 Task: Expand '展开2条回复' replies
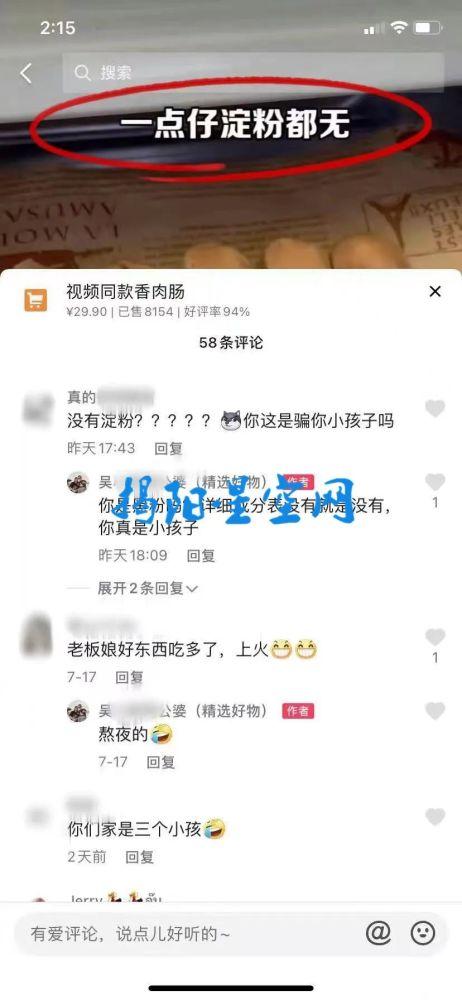[x=147, y=588]
